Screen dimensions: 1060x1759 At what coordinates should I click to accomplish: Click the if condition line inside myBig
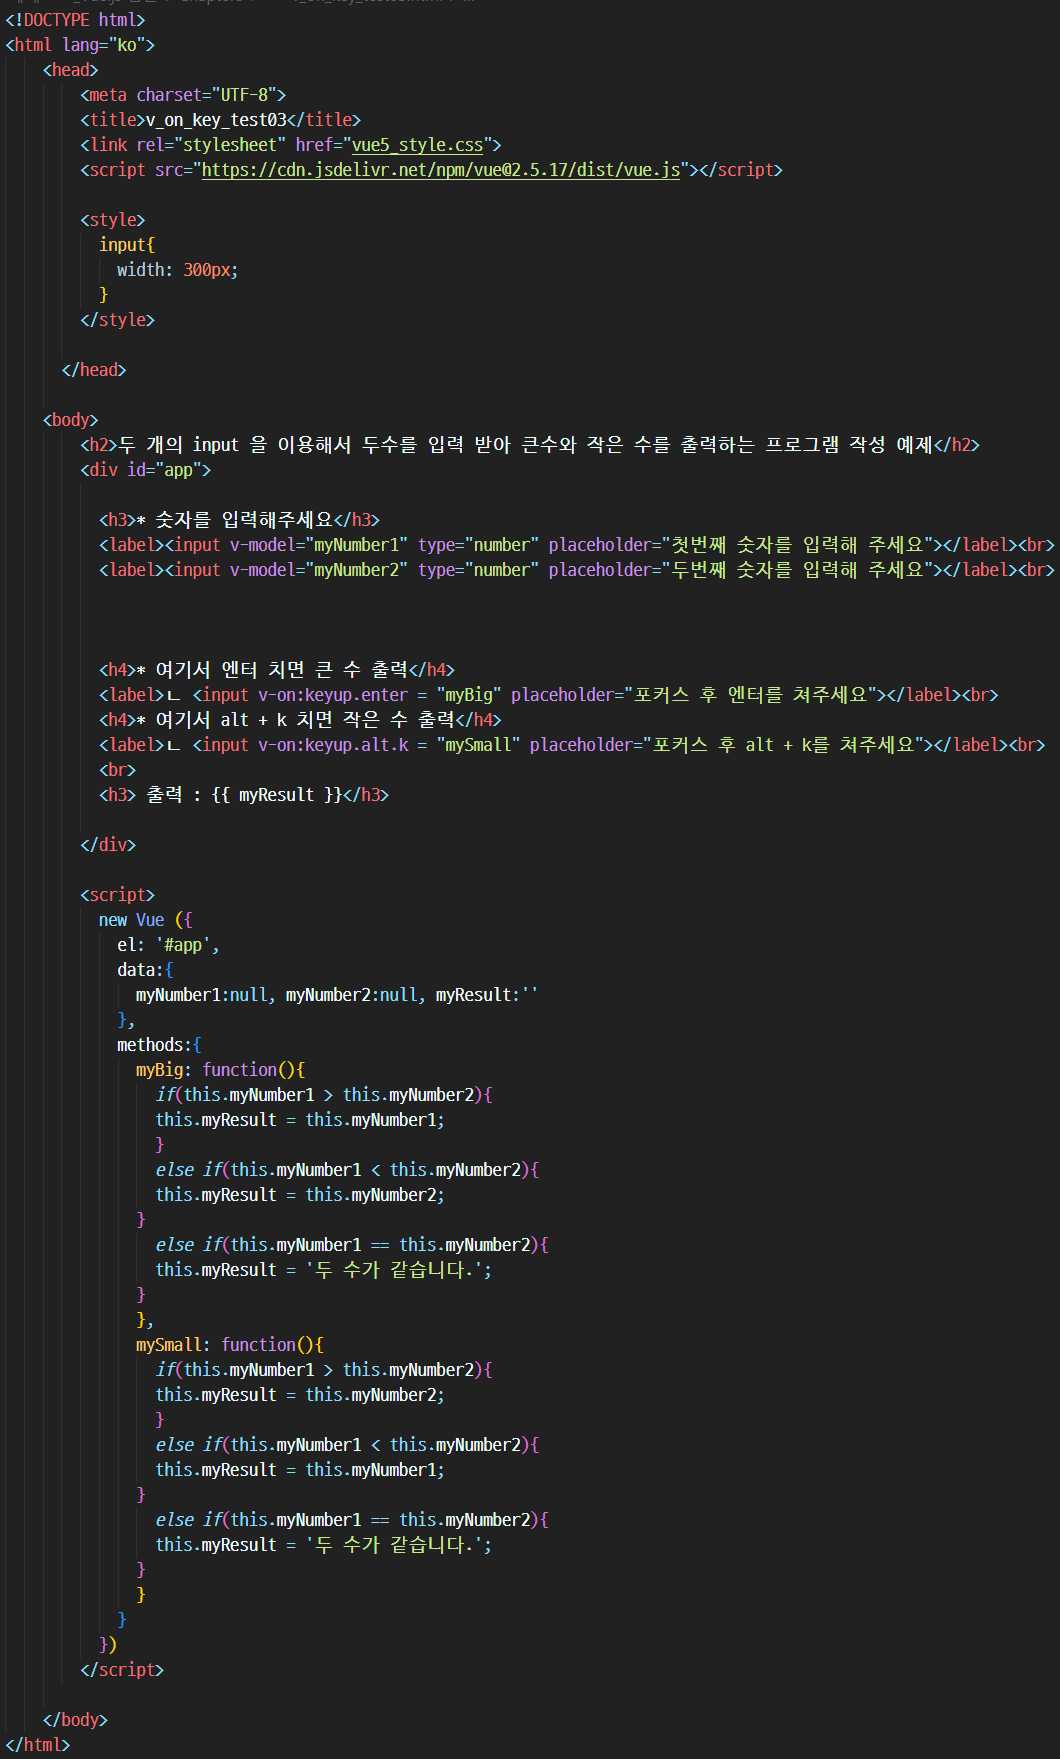324,1095
